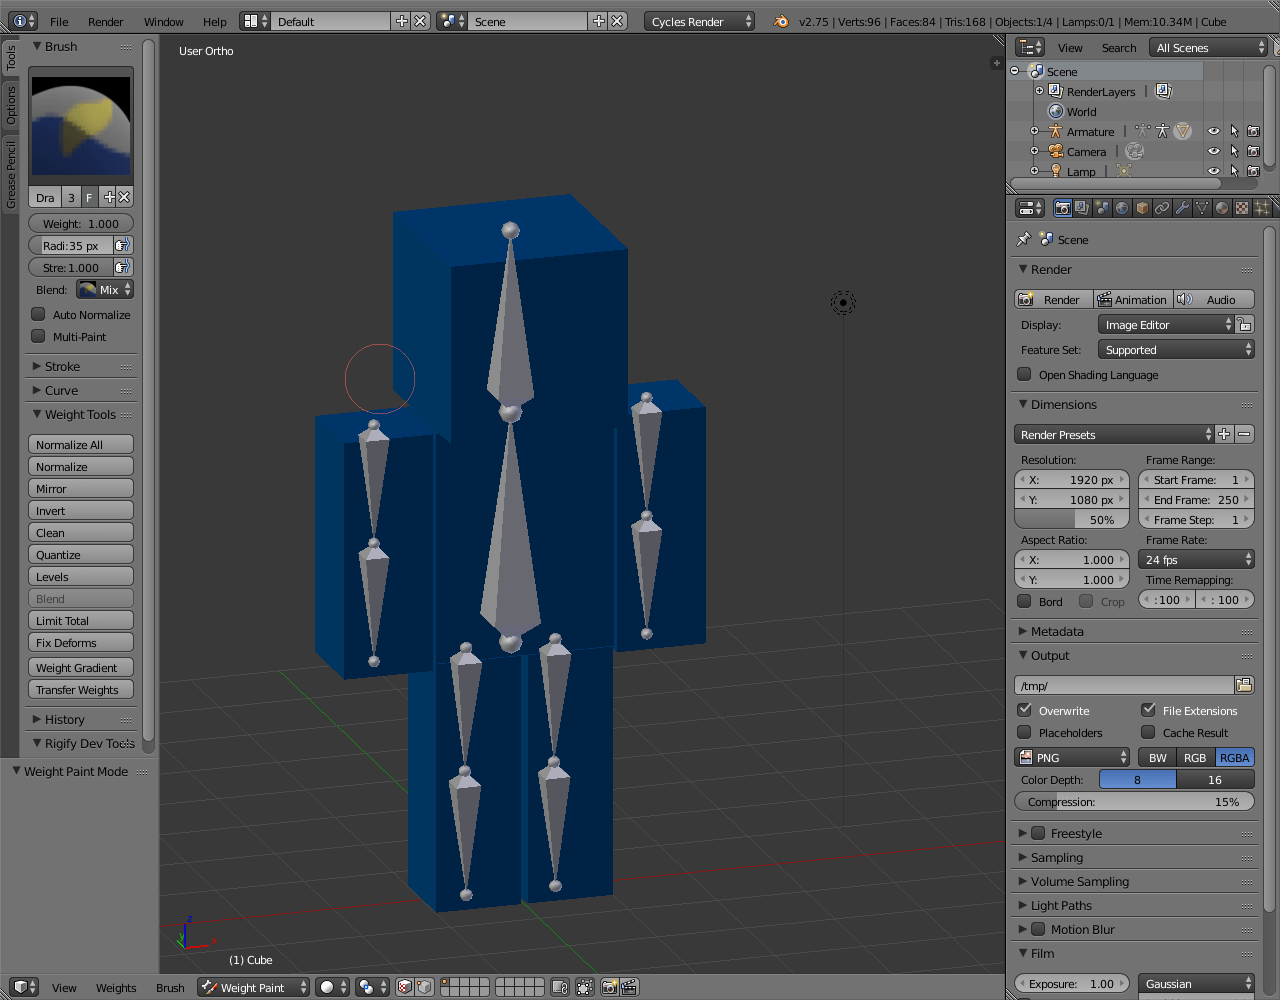Select the Modifiers wrench icon
Viewport: 1280px width, 1000px height.
click(1182, 207)
